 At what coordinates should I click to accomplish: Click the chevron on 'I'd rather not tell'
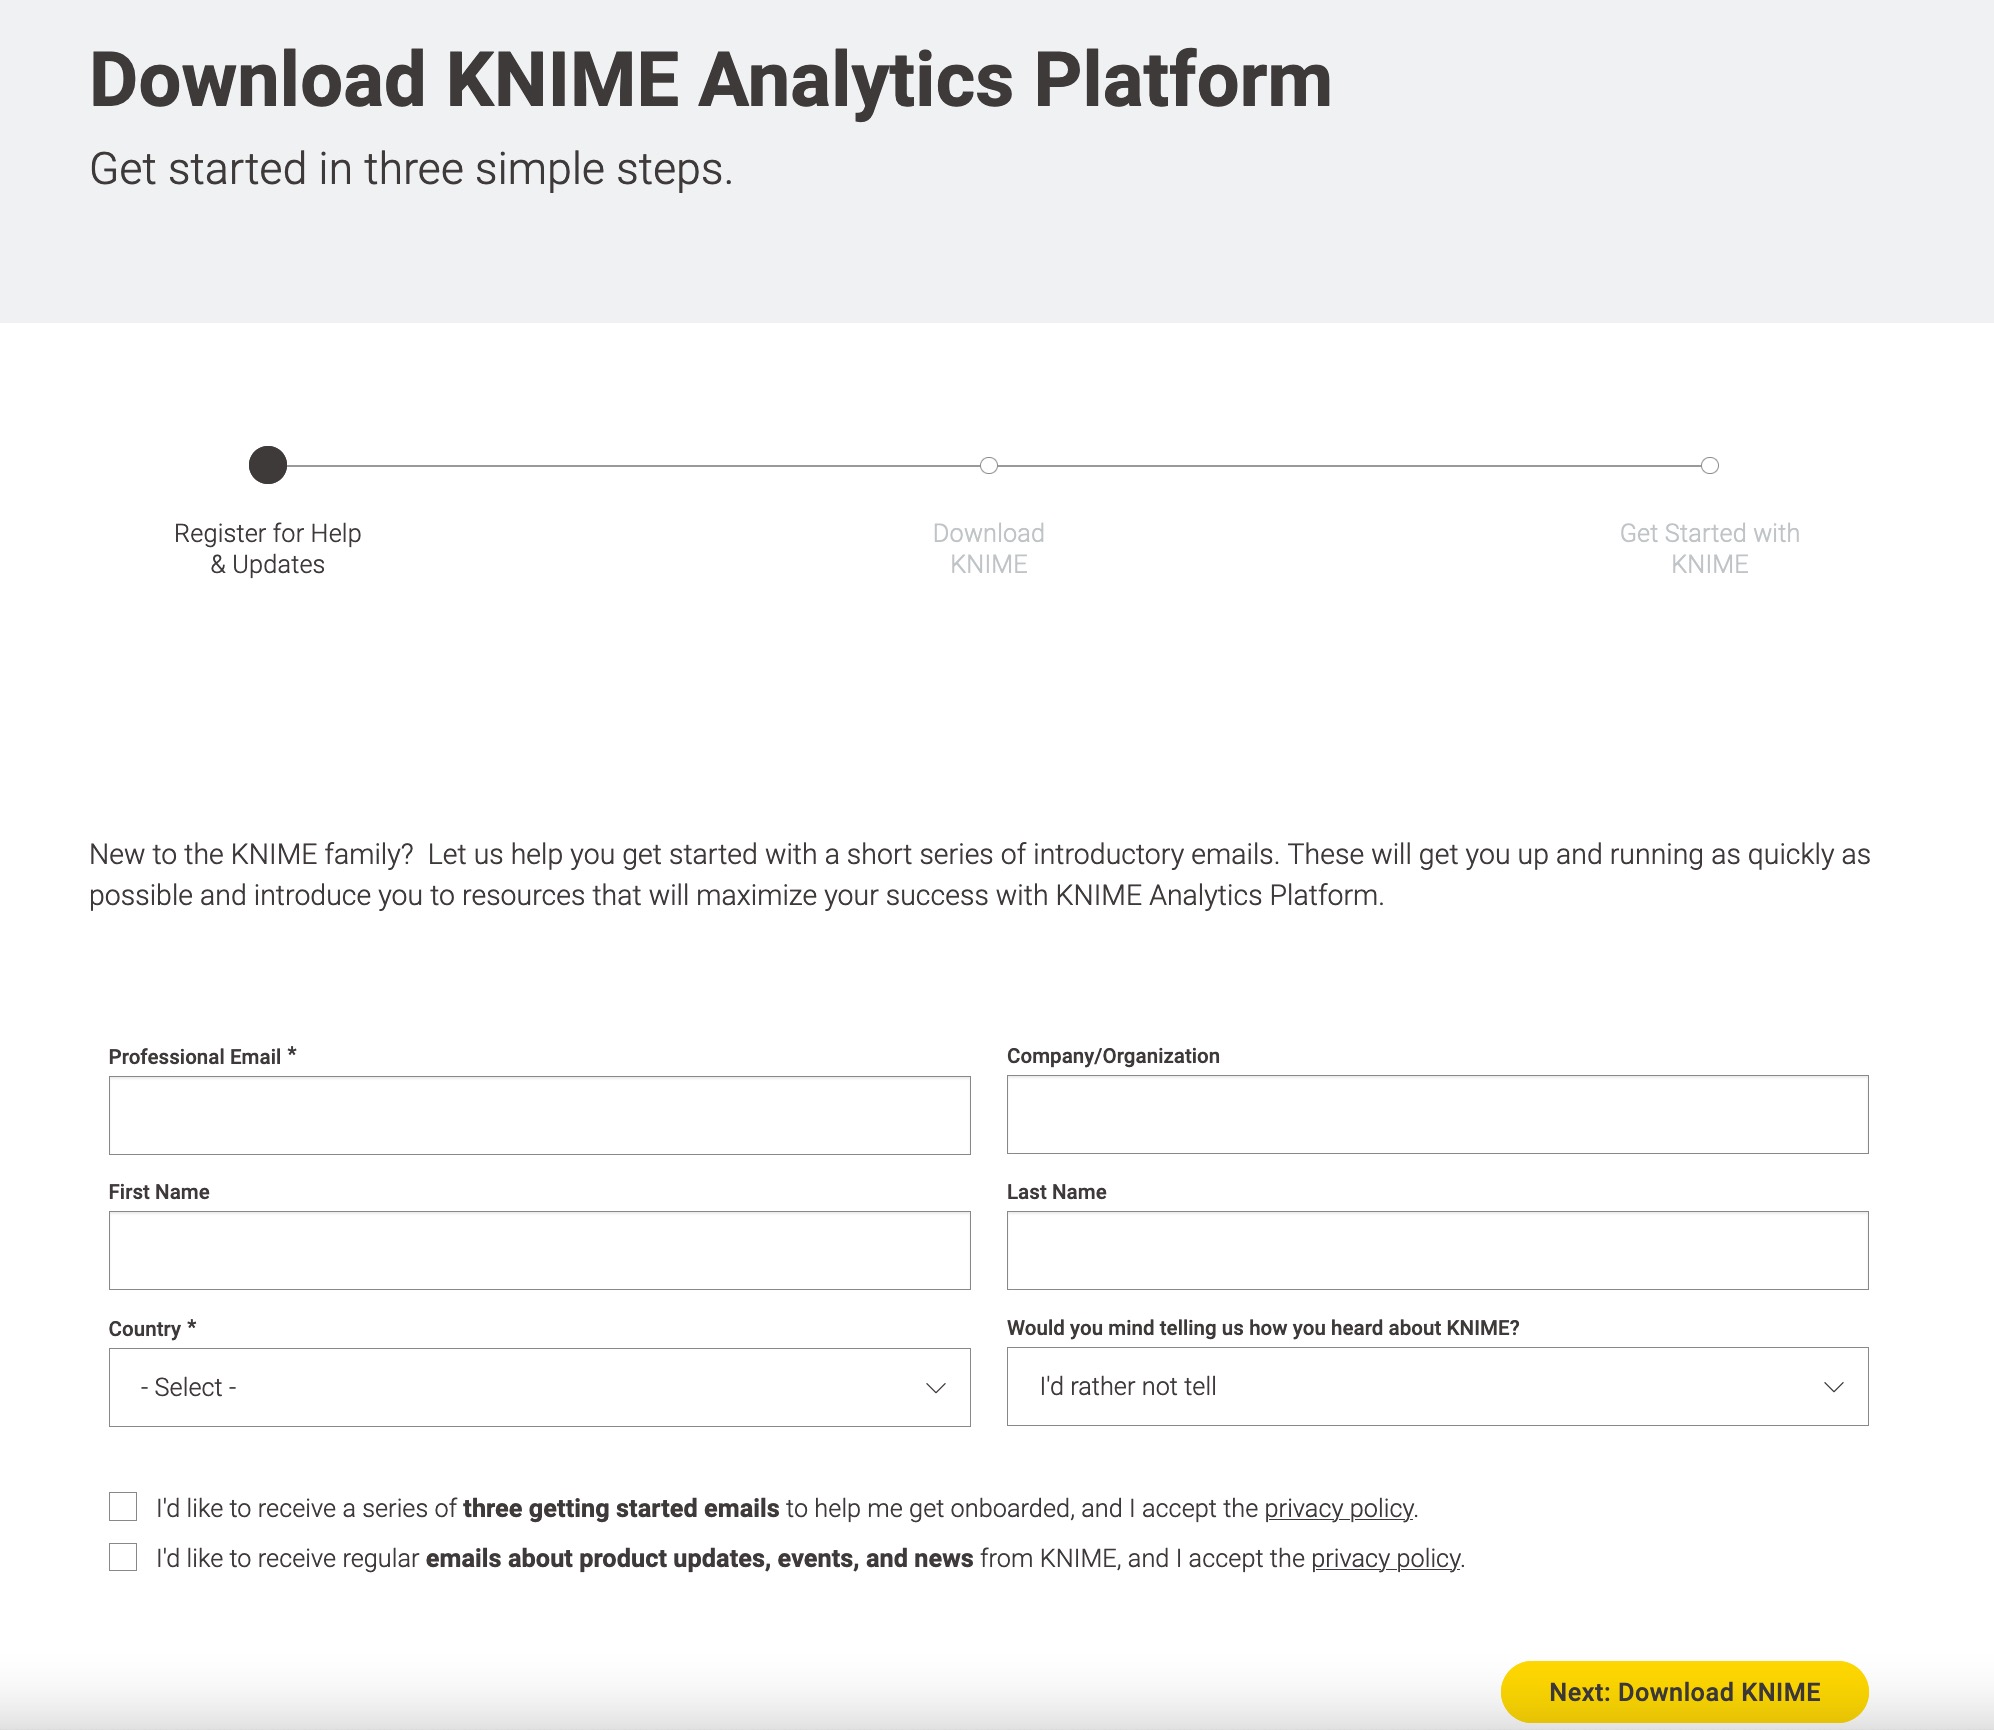coord(1833,1387)
